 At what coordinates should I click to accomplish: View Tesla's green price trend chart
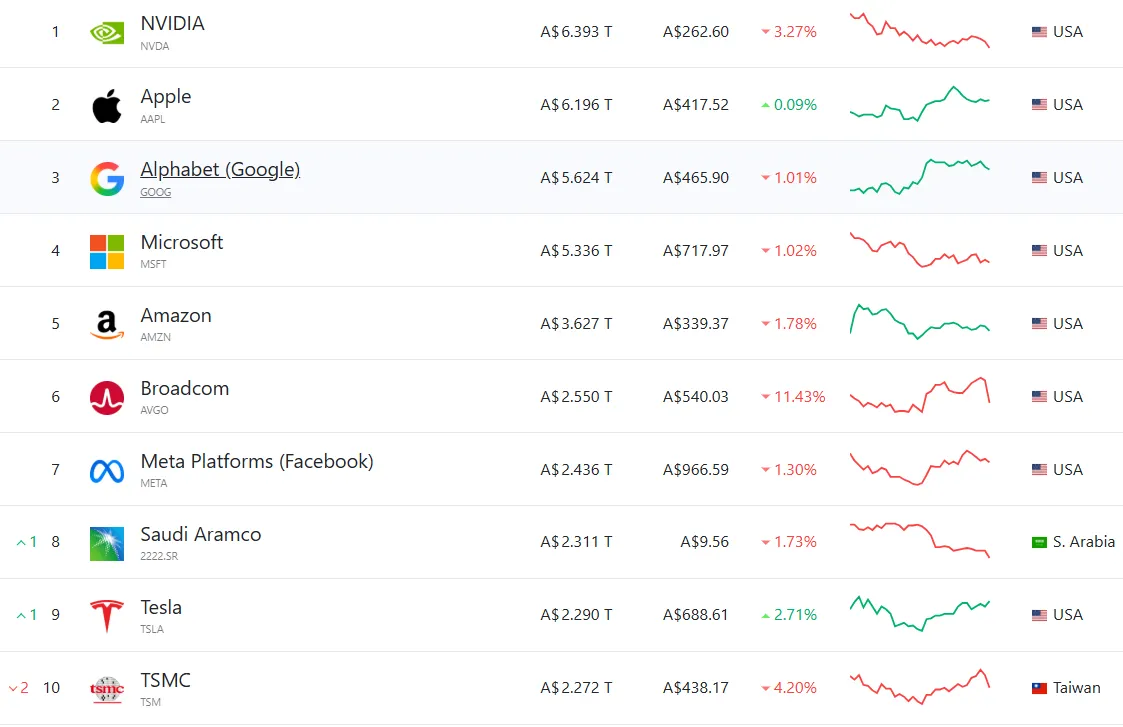(x=919, y=614)
